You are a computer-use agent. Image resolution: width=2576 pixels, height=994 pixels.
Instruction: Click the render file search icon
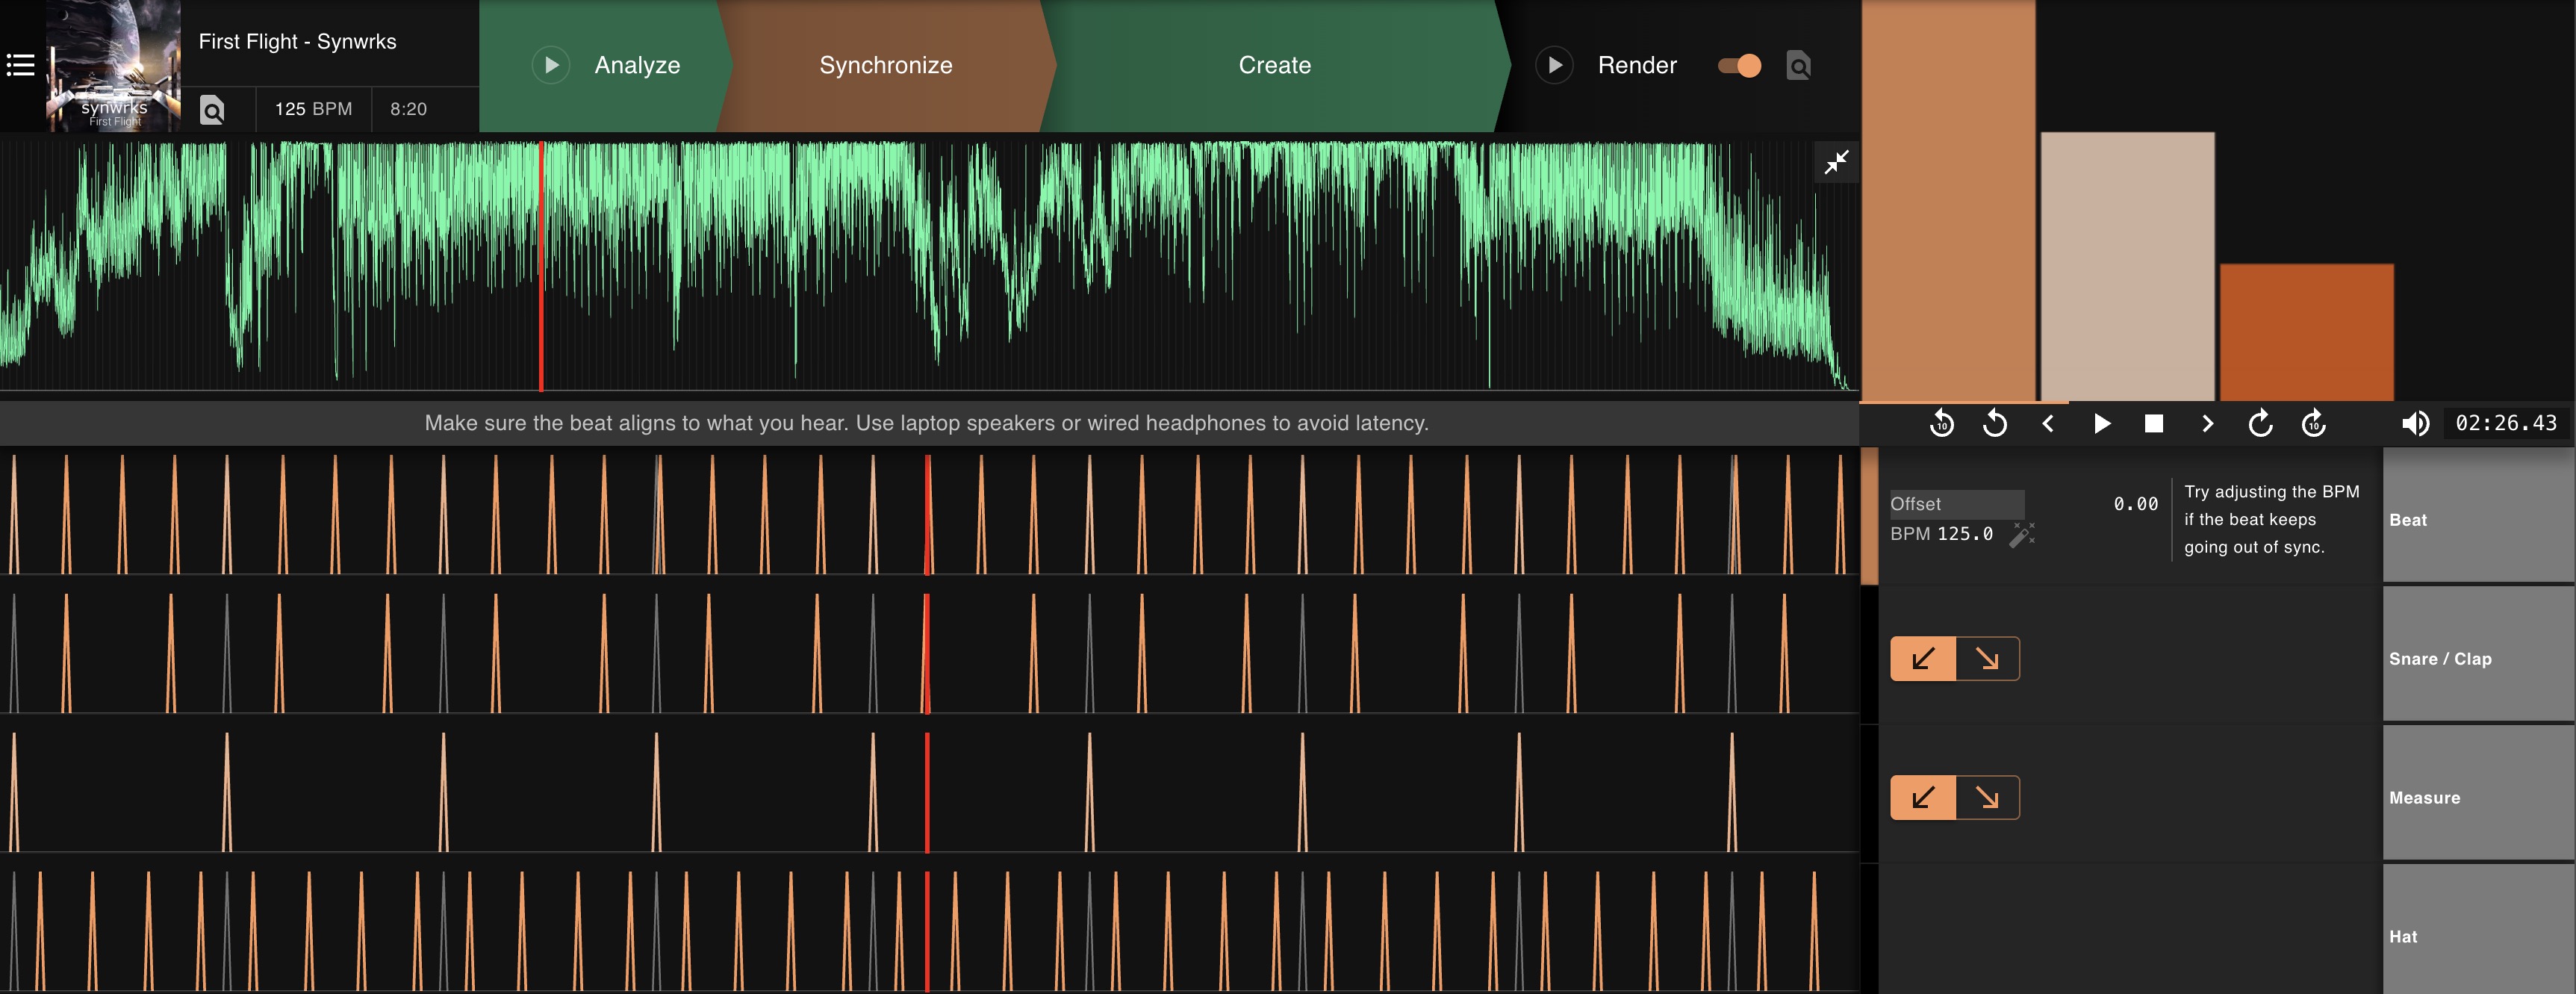[1798, 66]
